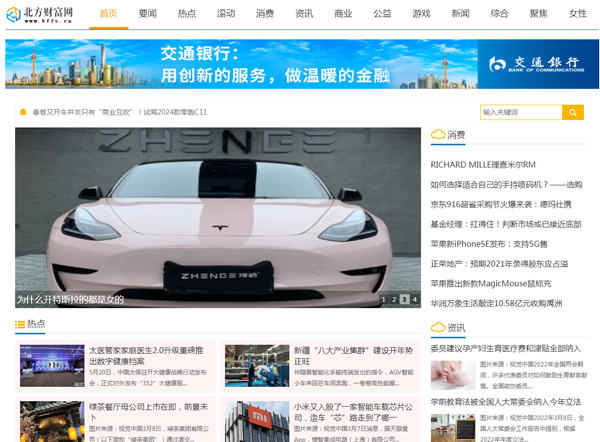Open 正荣地产：预期2021年 article
The image size is (600, 442).
pyautogui.click(x=499, y=264)
